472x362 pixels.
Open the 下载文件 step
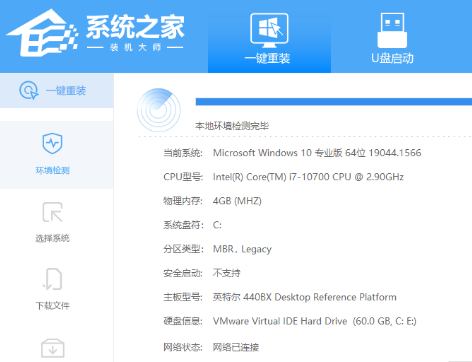pyautogui.click(x=52, y=289)
